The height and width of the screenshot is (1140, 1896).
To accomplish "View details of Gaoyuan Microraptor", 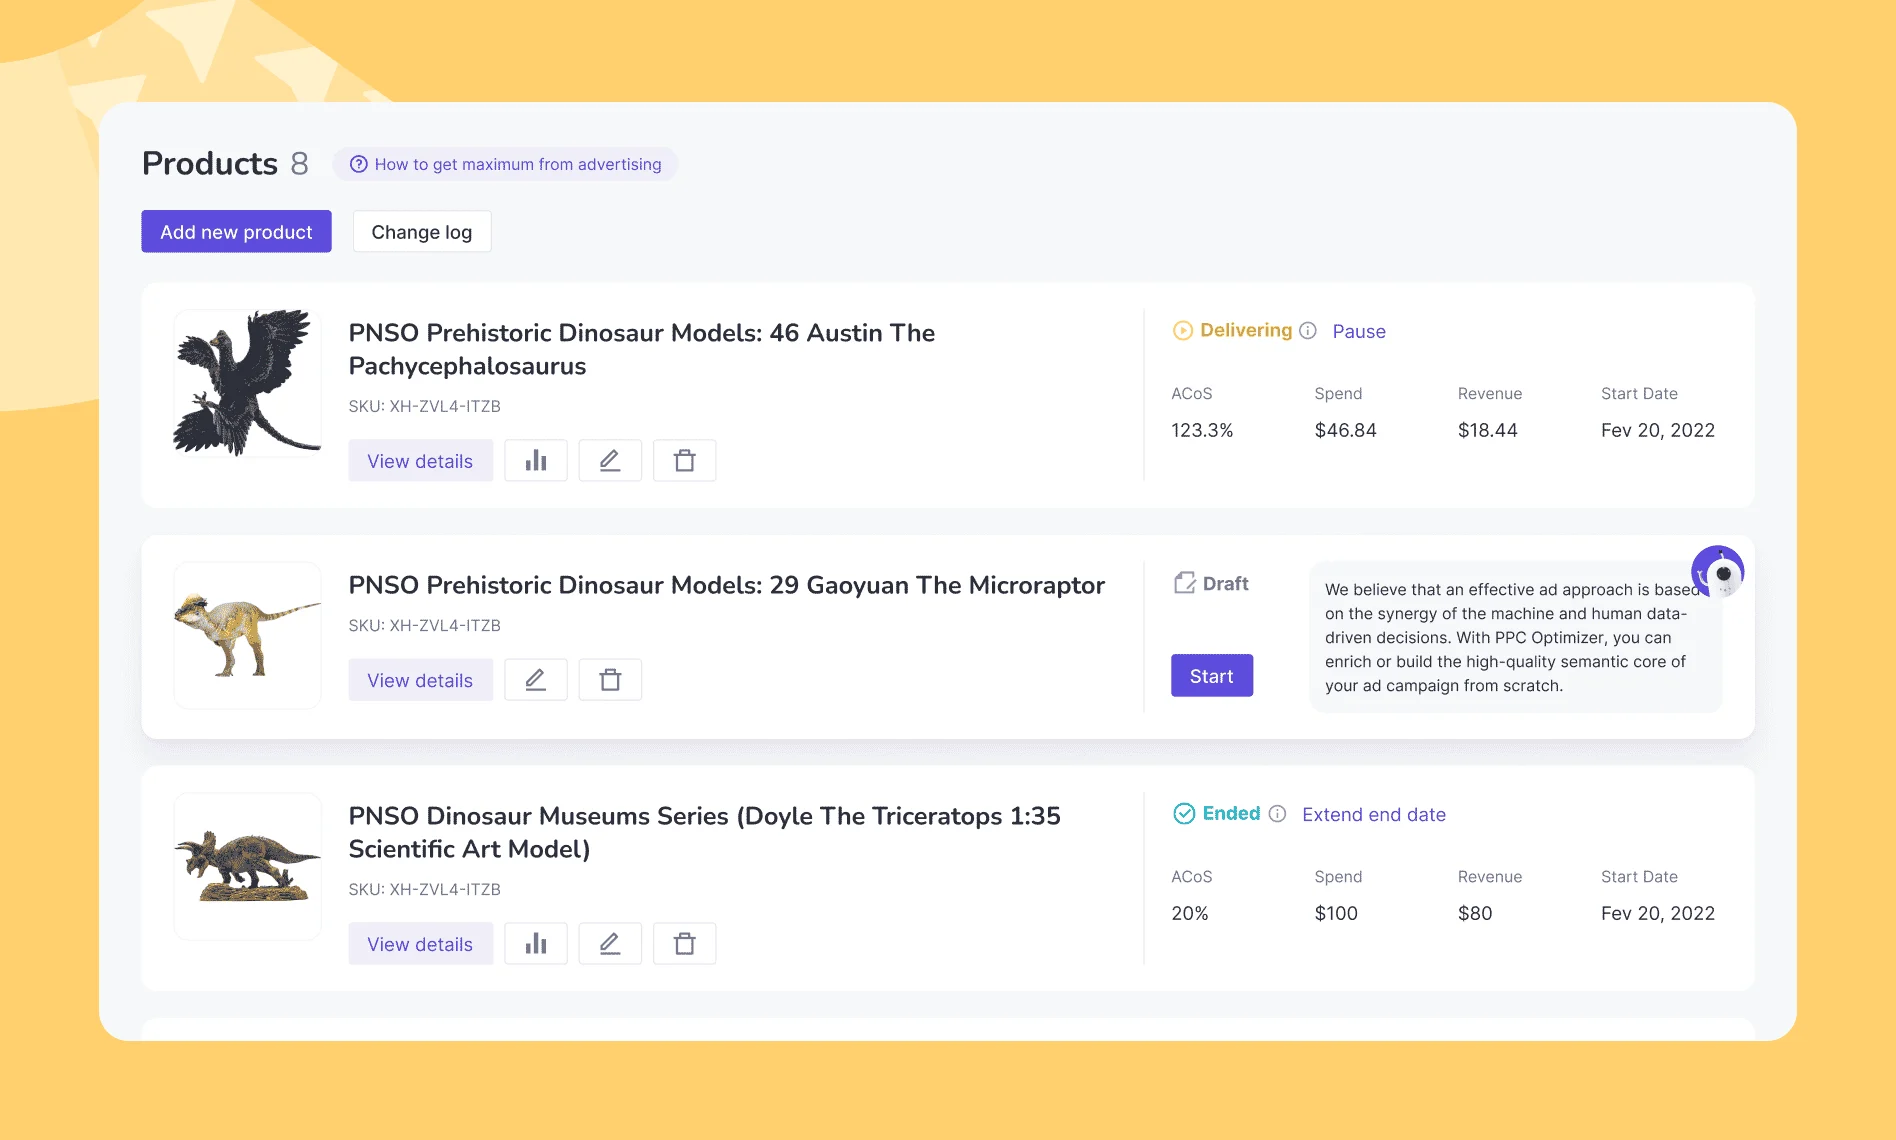I will coord(420,679).
